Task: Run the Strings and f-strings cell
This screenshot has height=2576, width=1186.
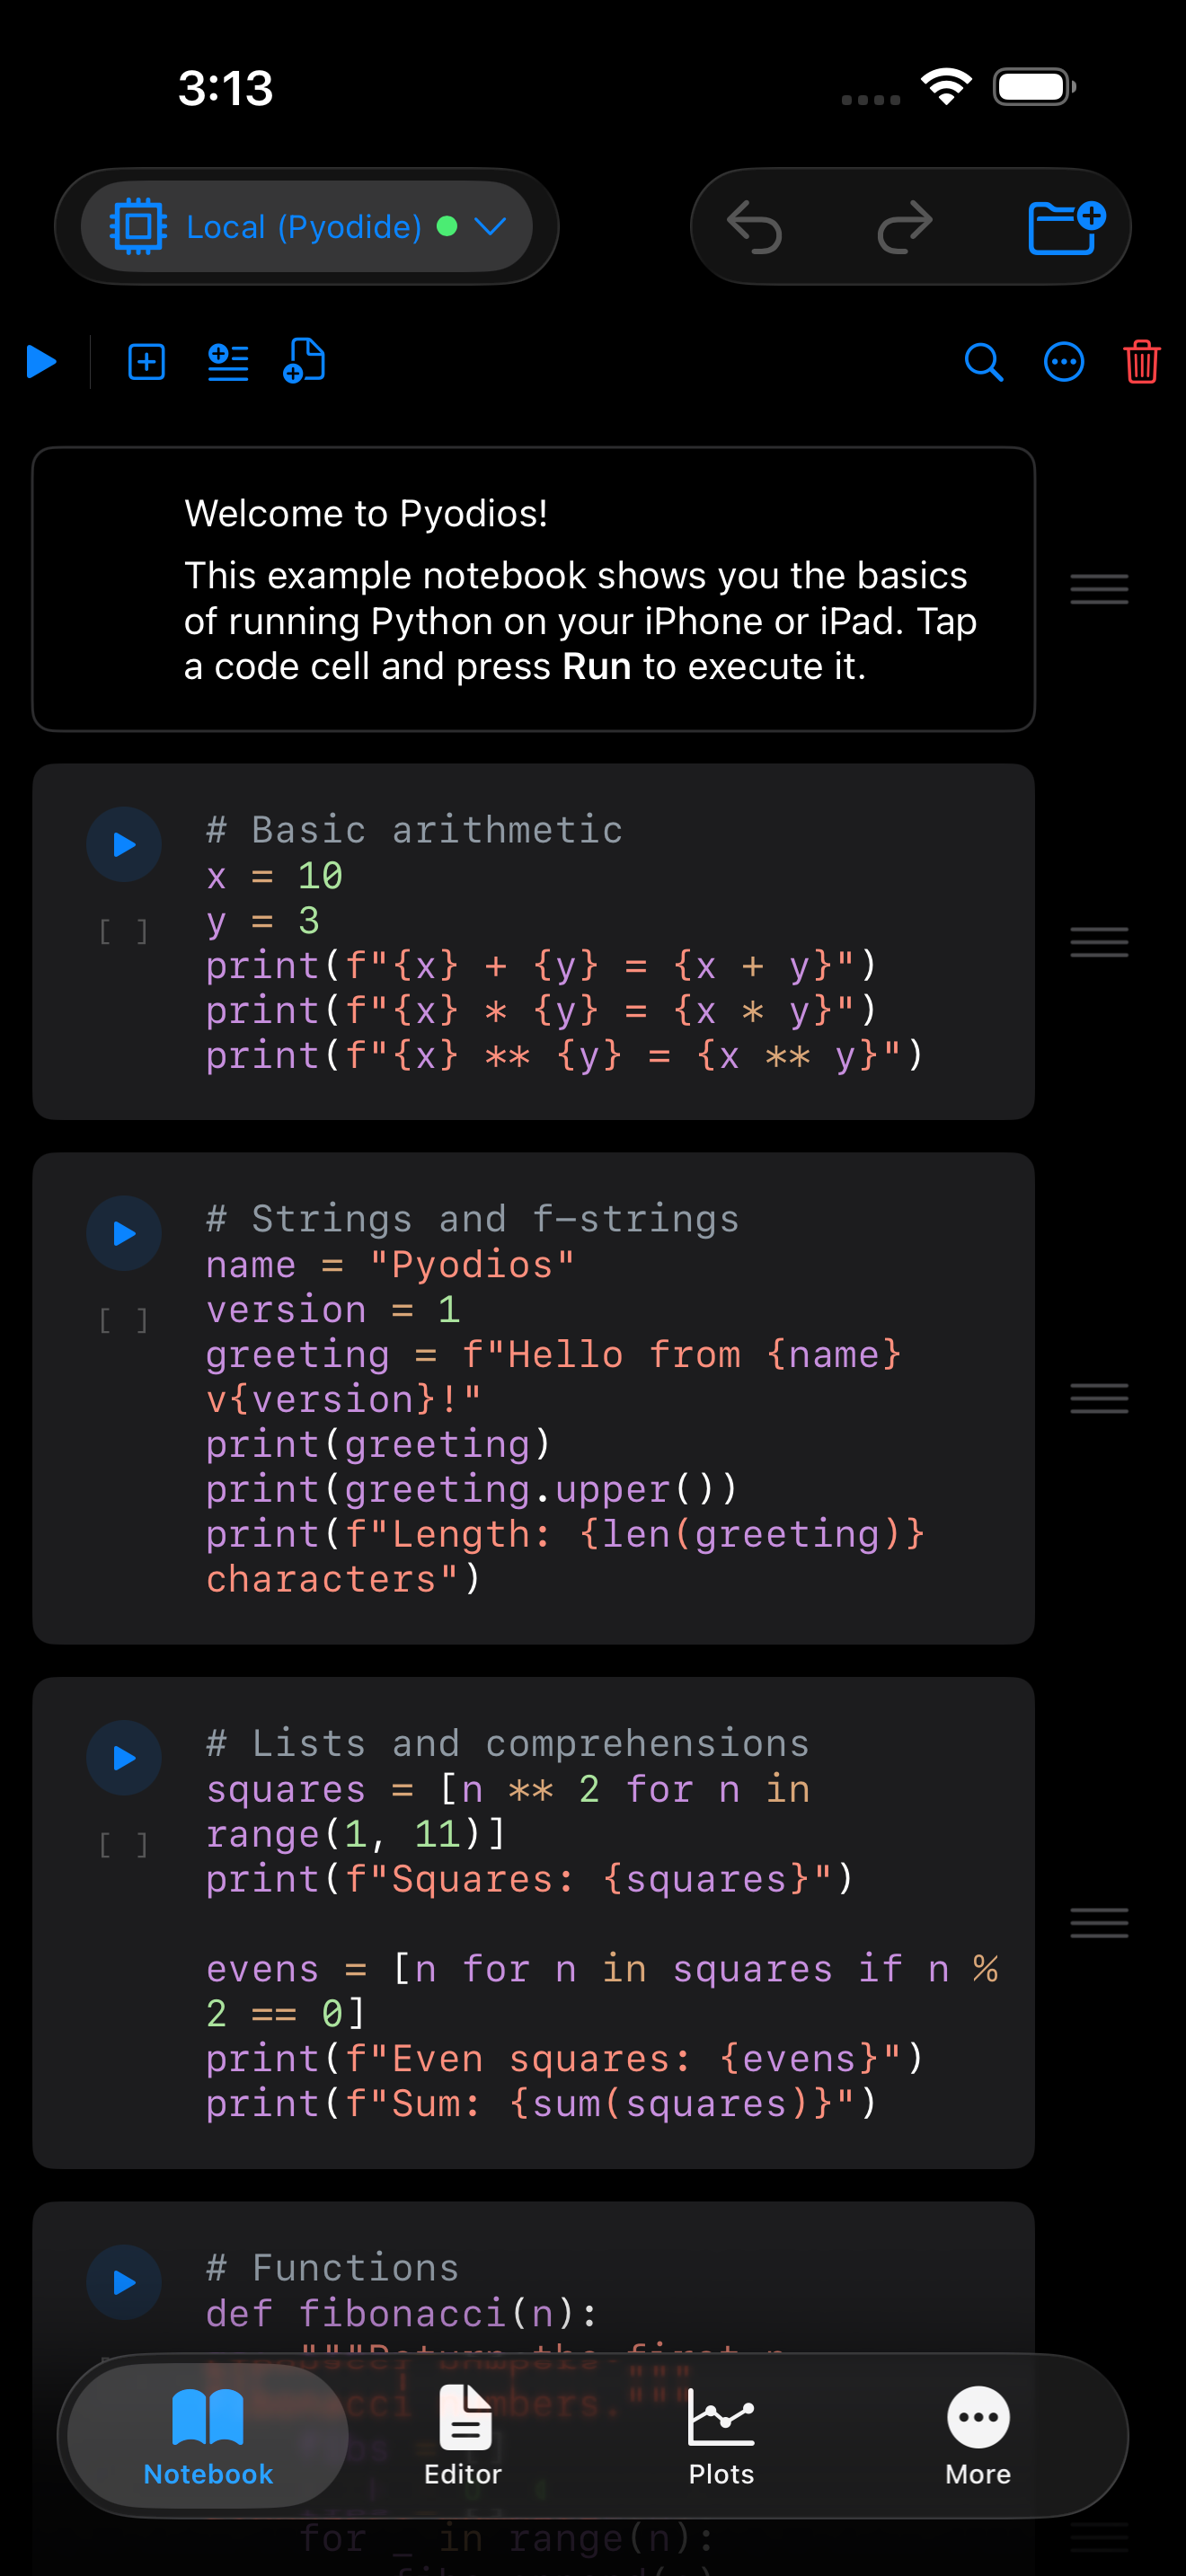Action: click(124, 1234)
